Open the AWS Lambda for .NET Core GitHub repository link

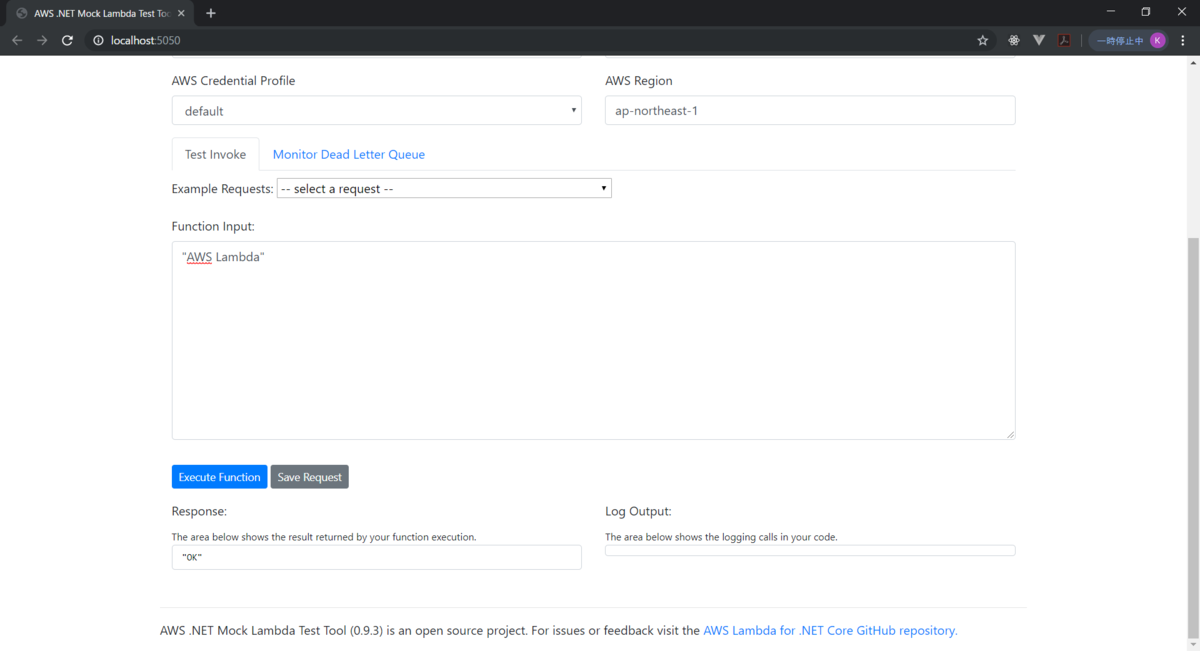(x=830, y=630)
